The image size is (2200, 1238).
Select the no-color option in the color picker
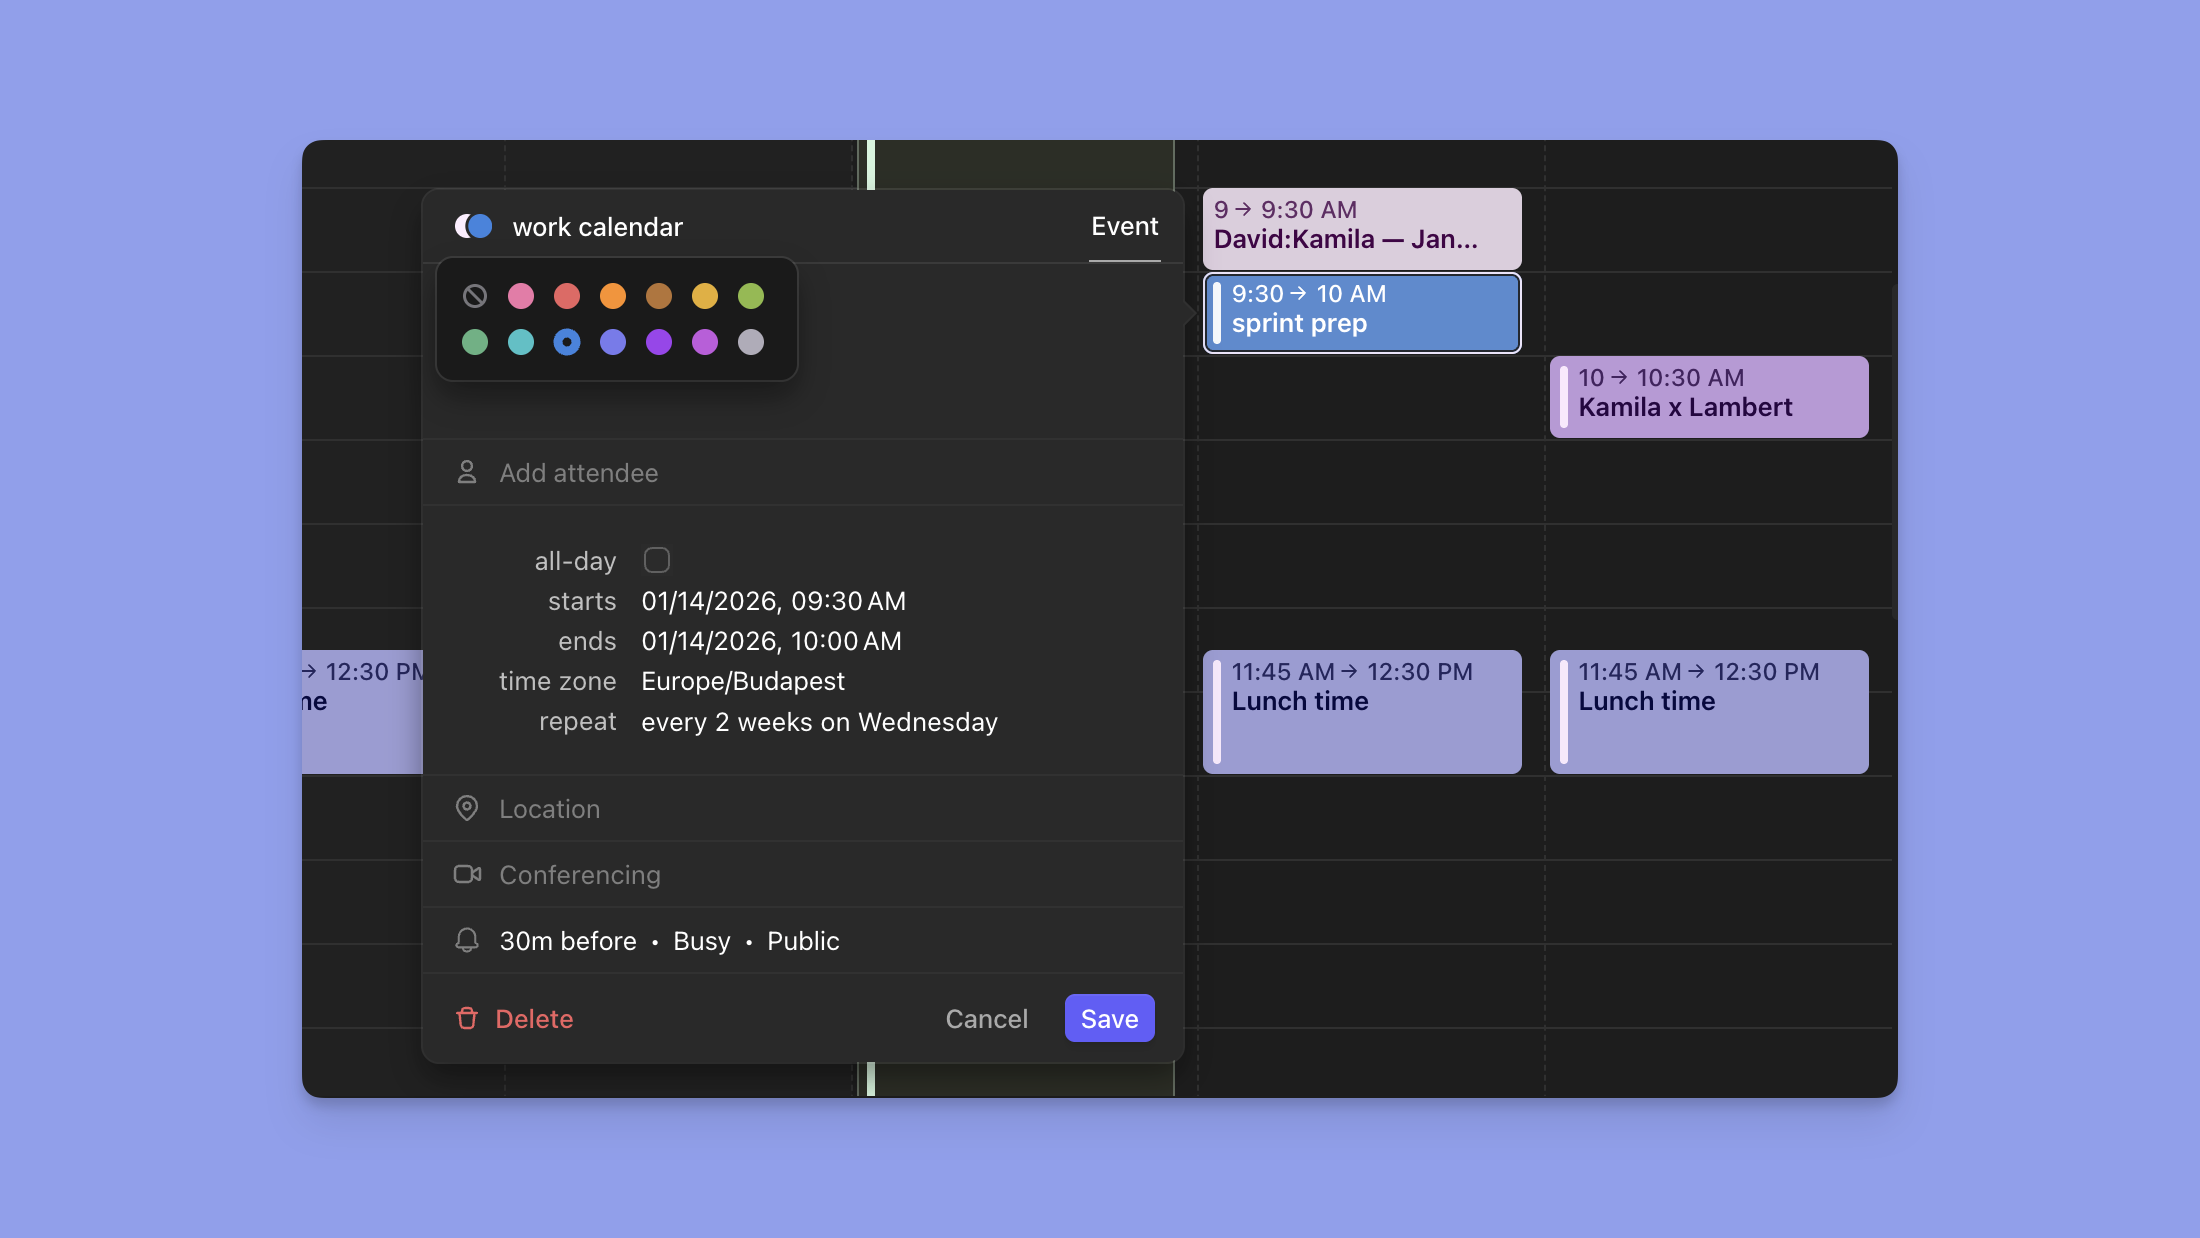(475, 296)
